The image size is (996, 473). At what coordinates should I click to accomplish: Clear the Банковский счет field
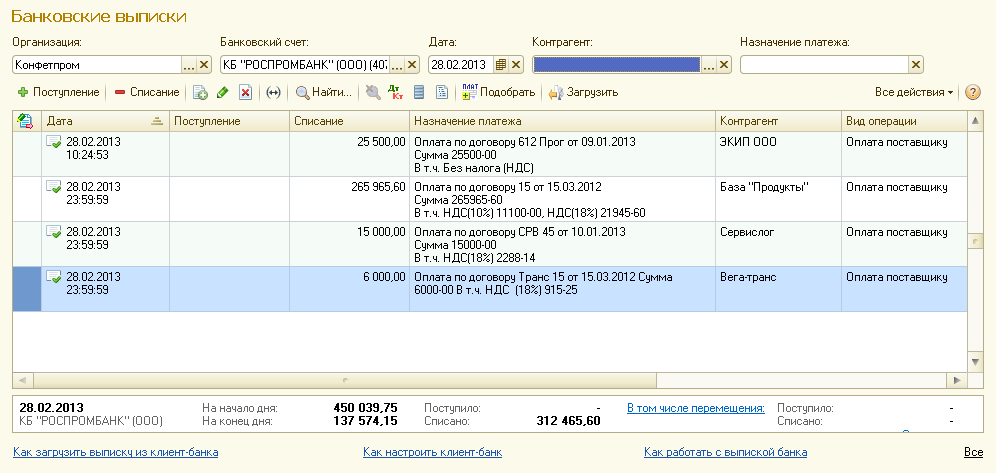(x=412, y=65)
